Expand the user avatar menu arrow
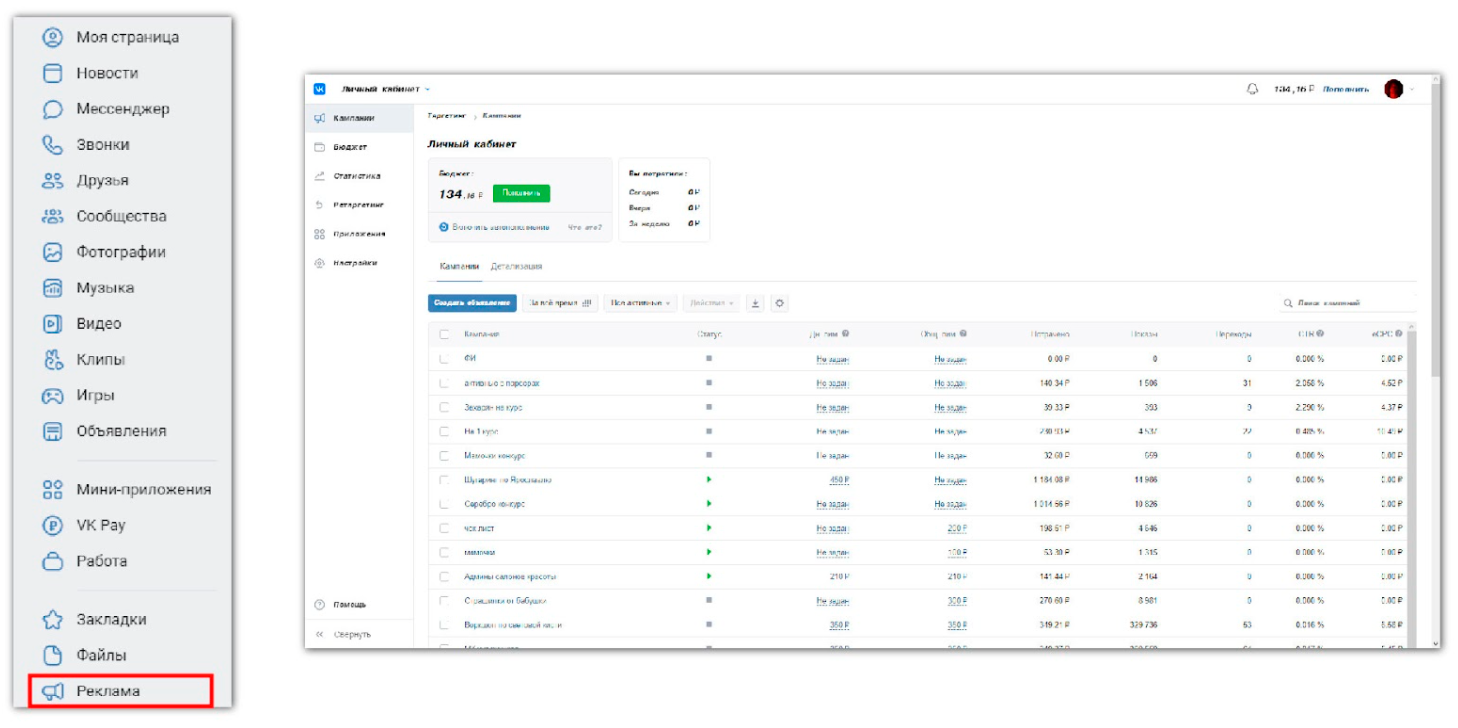 click(1414, 89)
